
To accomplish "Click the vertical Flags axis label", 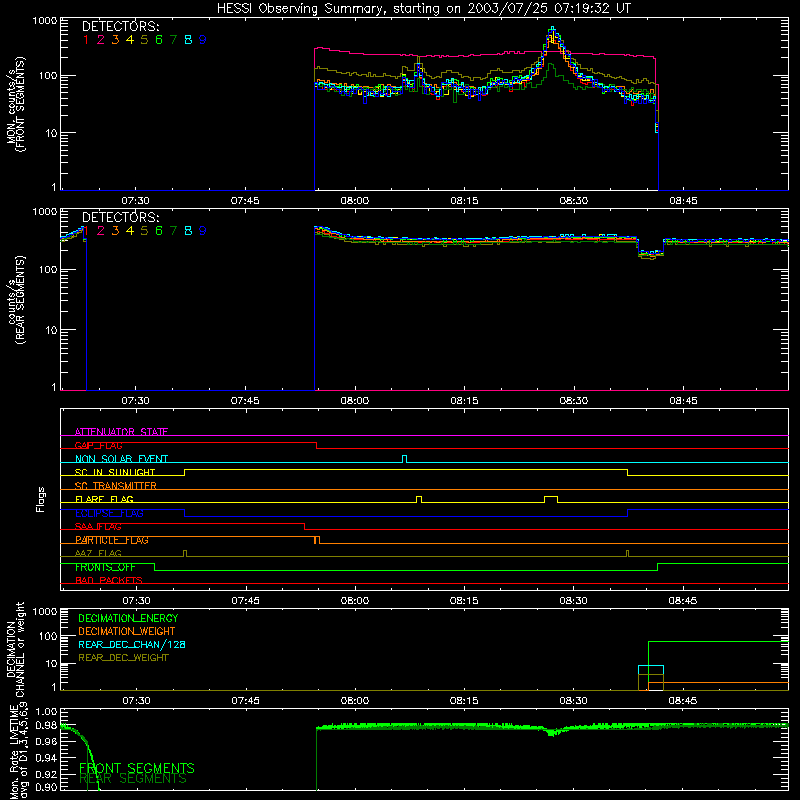I will click(x=41, y=499).
